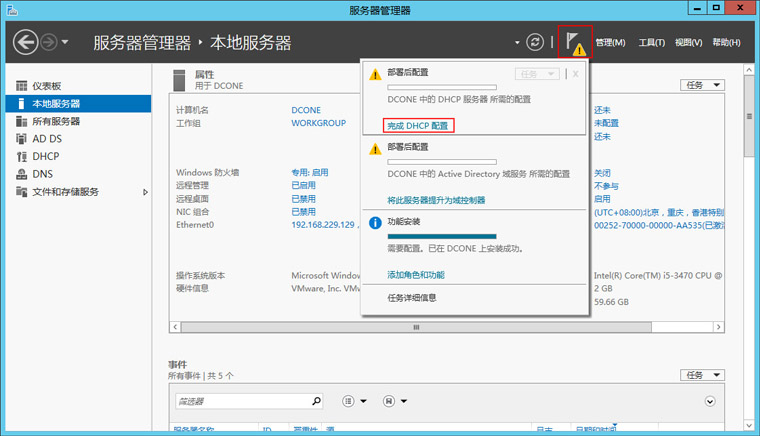Refresh the Server Manager view
The height and width of the screenshot is (436, 760).
point(535,42)
